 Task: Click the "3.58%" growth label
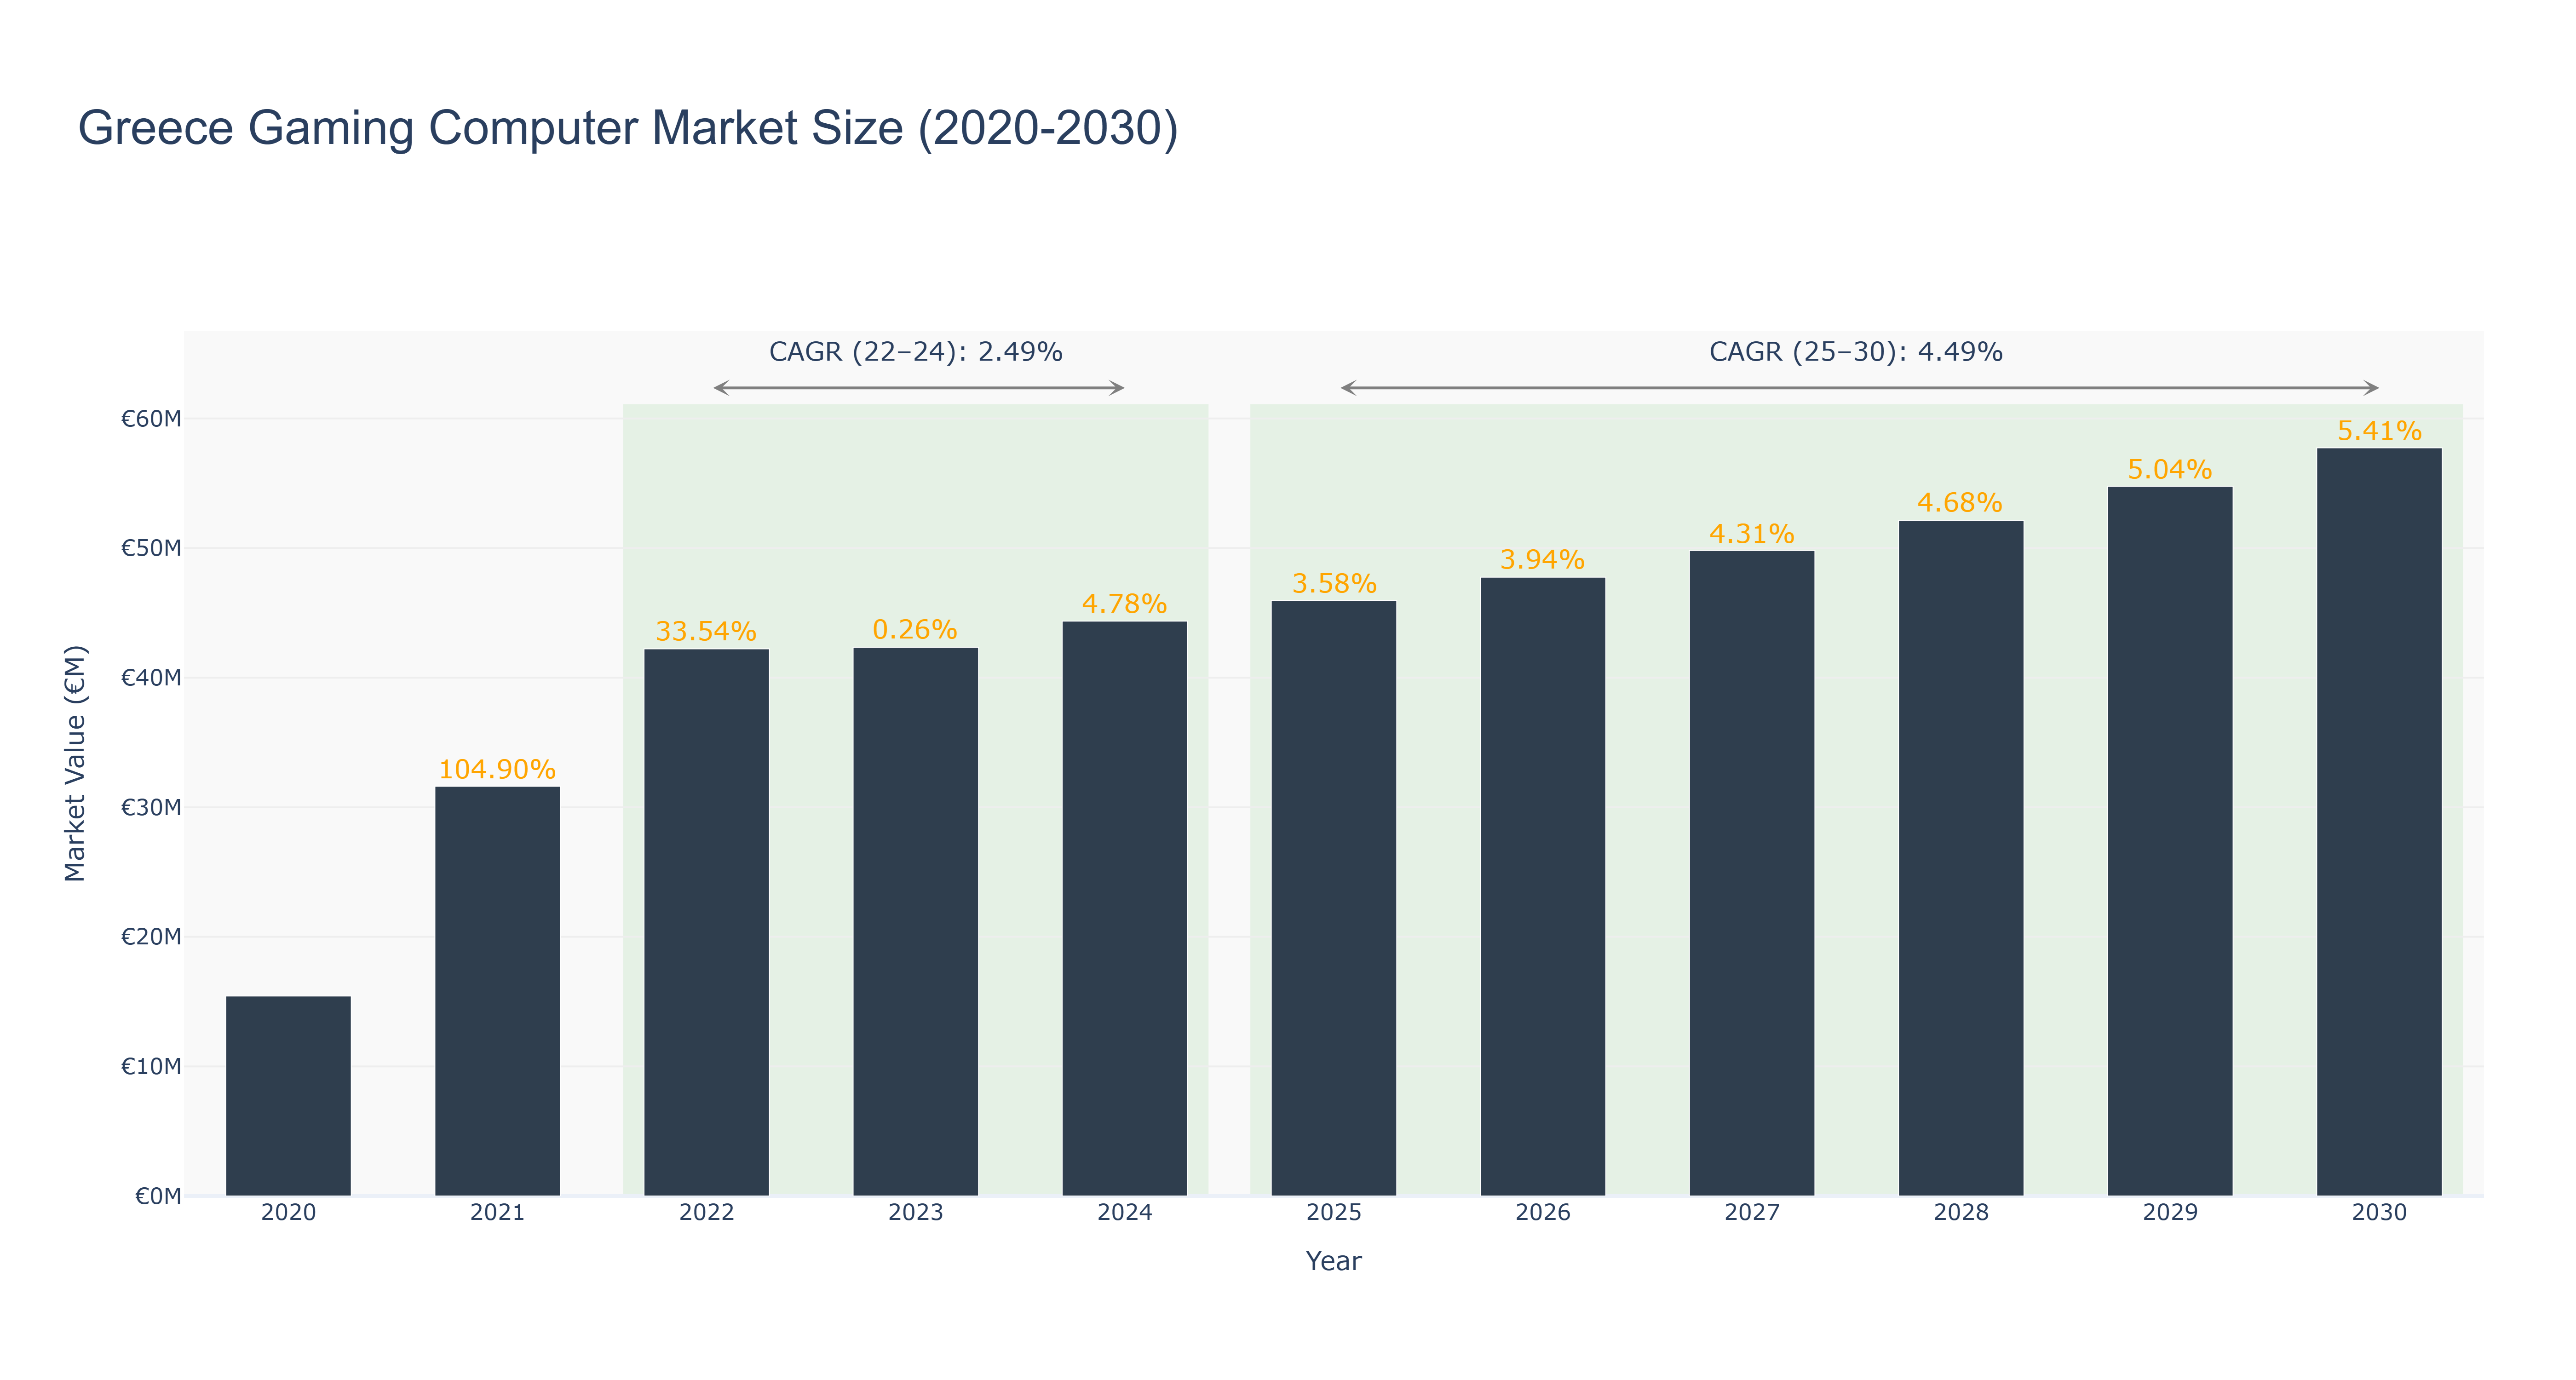click(1334, 583)
